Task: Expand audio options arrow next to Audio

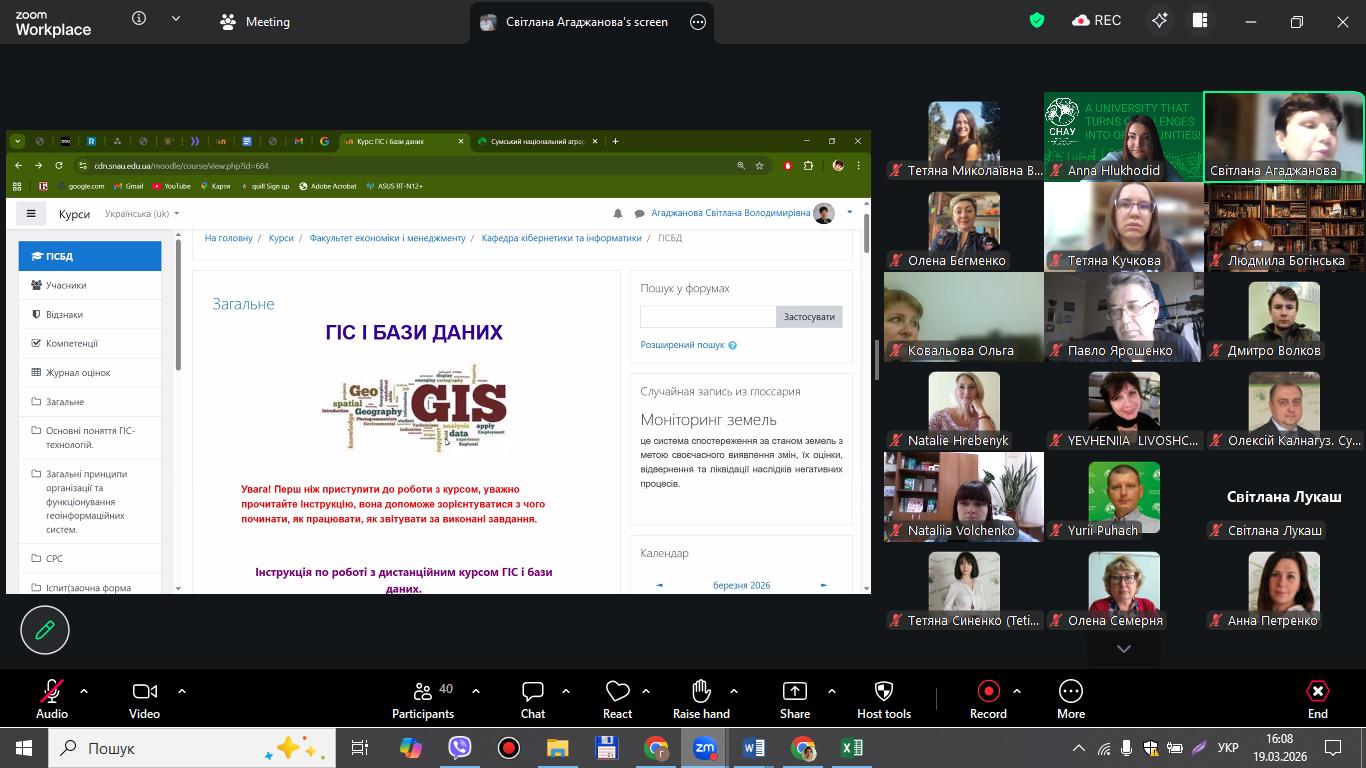Action: tap(84, 691)
